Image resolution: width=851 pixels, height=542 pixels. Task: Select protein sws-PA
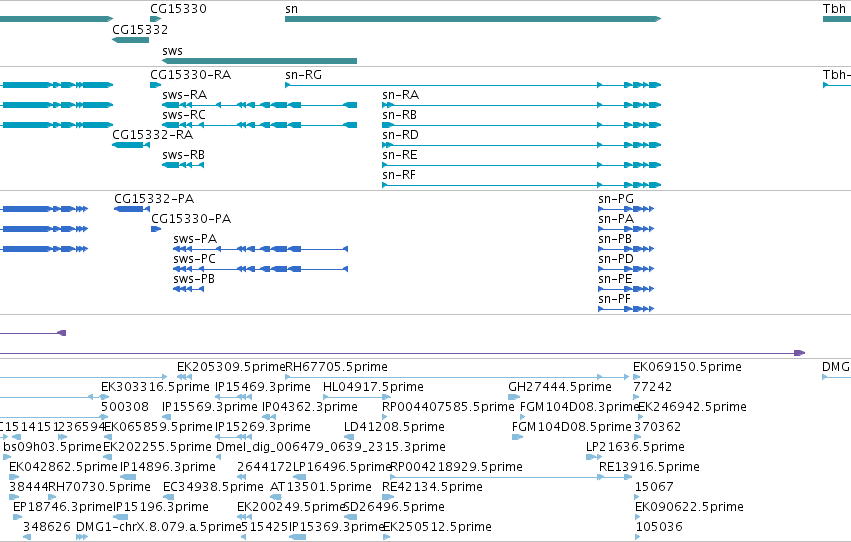pyautogui.click(x=261, y=249)
